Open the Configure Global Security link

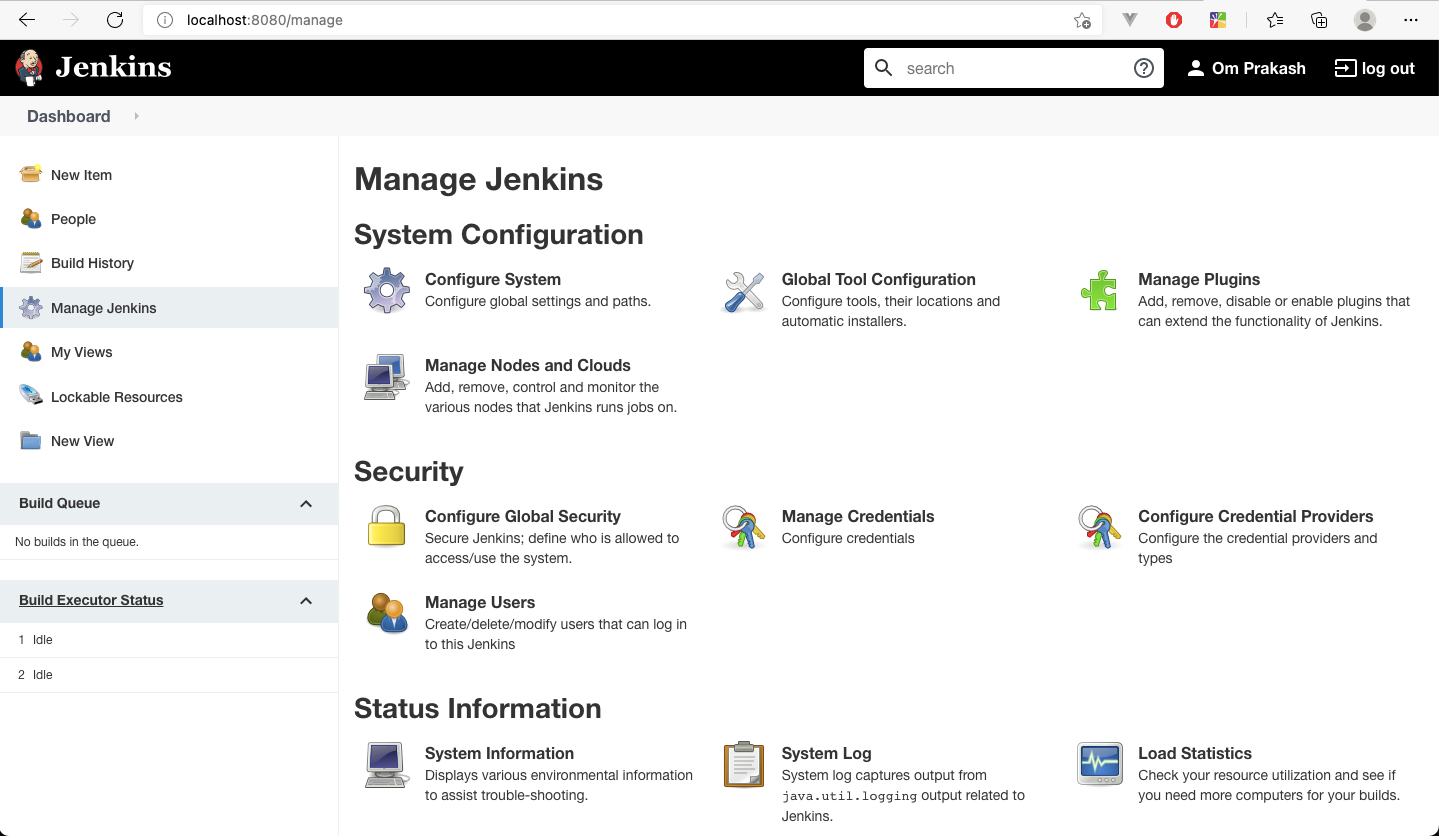tap(523, 516)
